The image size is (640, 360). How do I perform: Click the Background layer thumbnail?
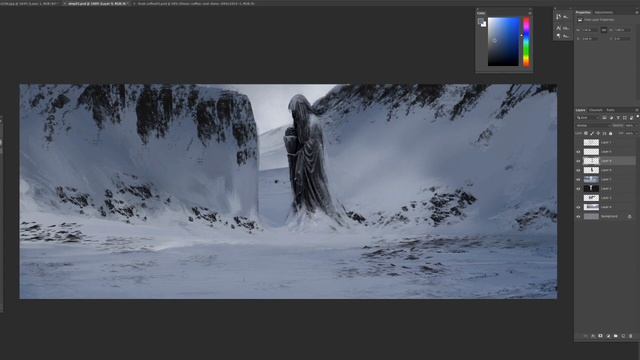click(x=591, y=216)
